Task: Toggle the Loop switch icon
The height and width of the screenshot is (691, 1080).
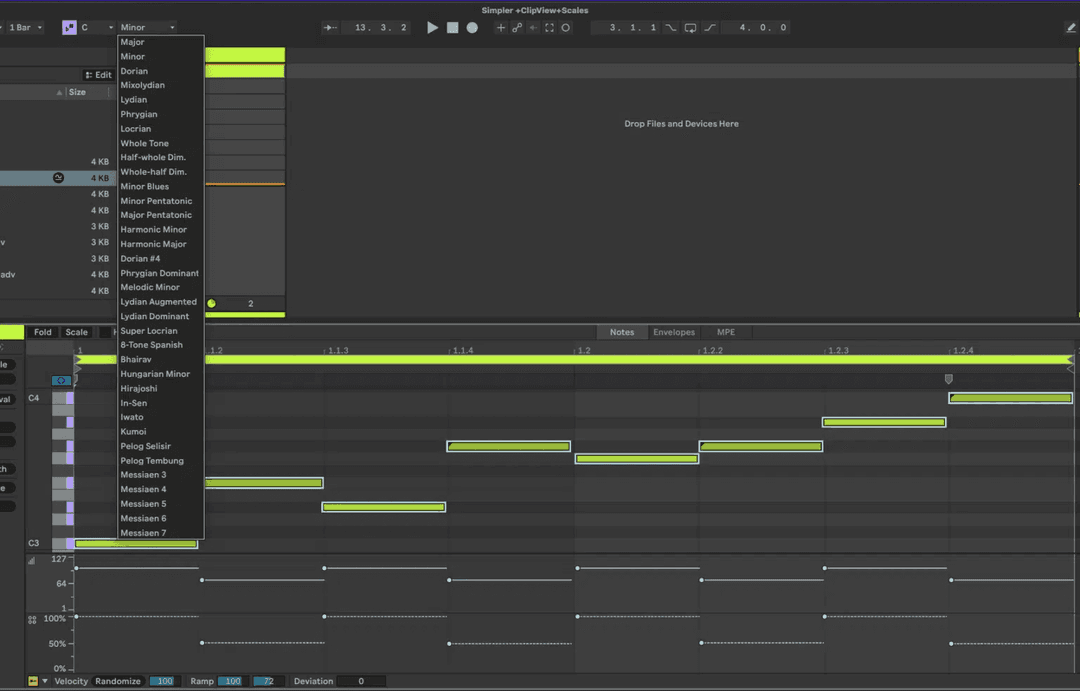Action: click(690, 28)
